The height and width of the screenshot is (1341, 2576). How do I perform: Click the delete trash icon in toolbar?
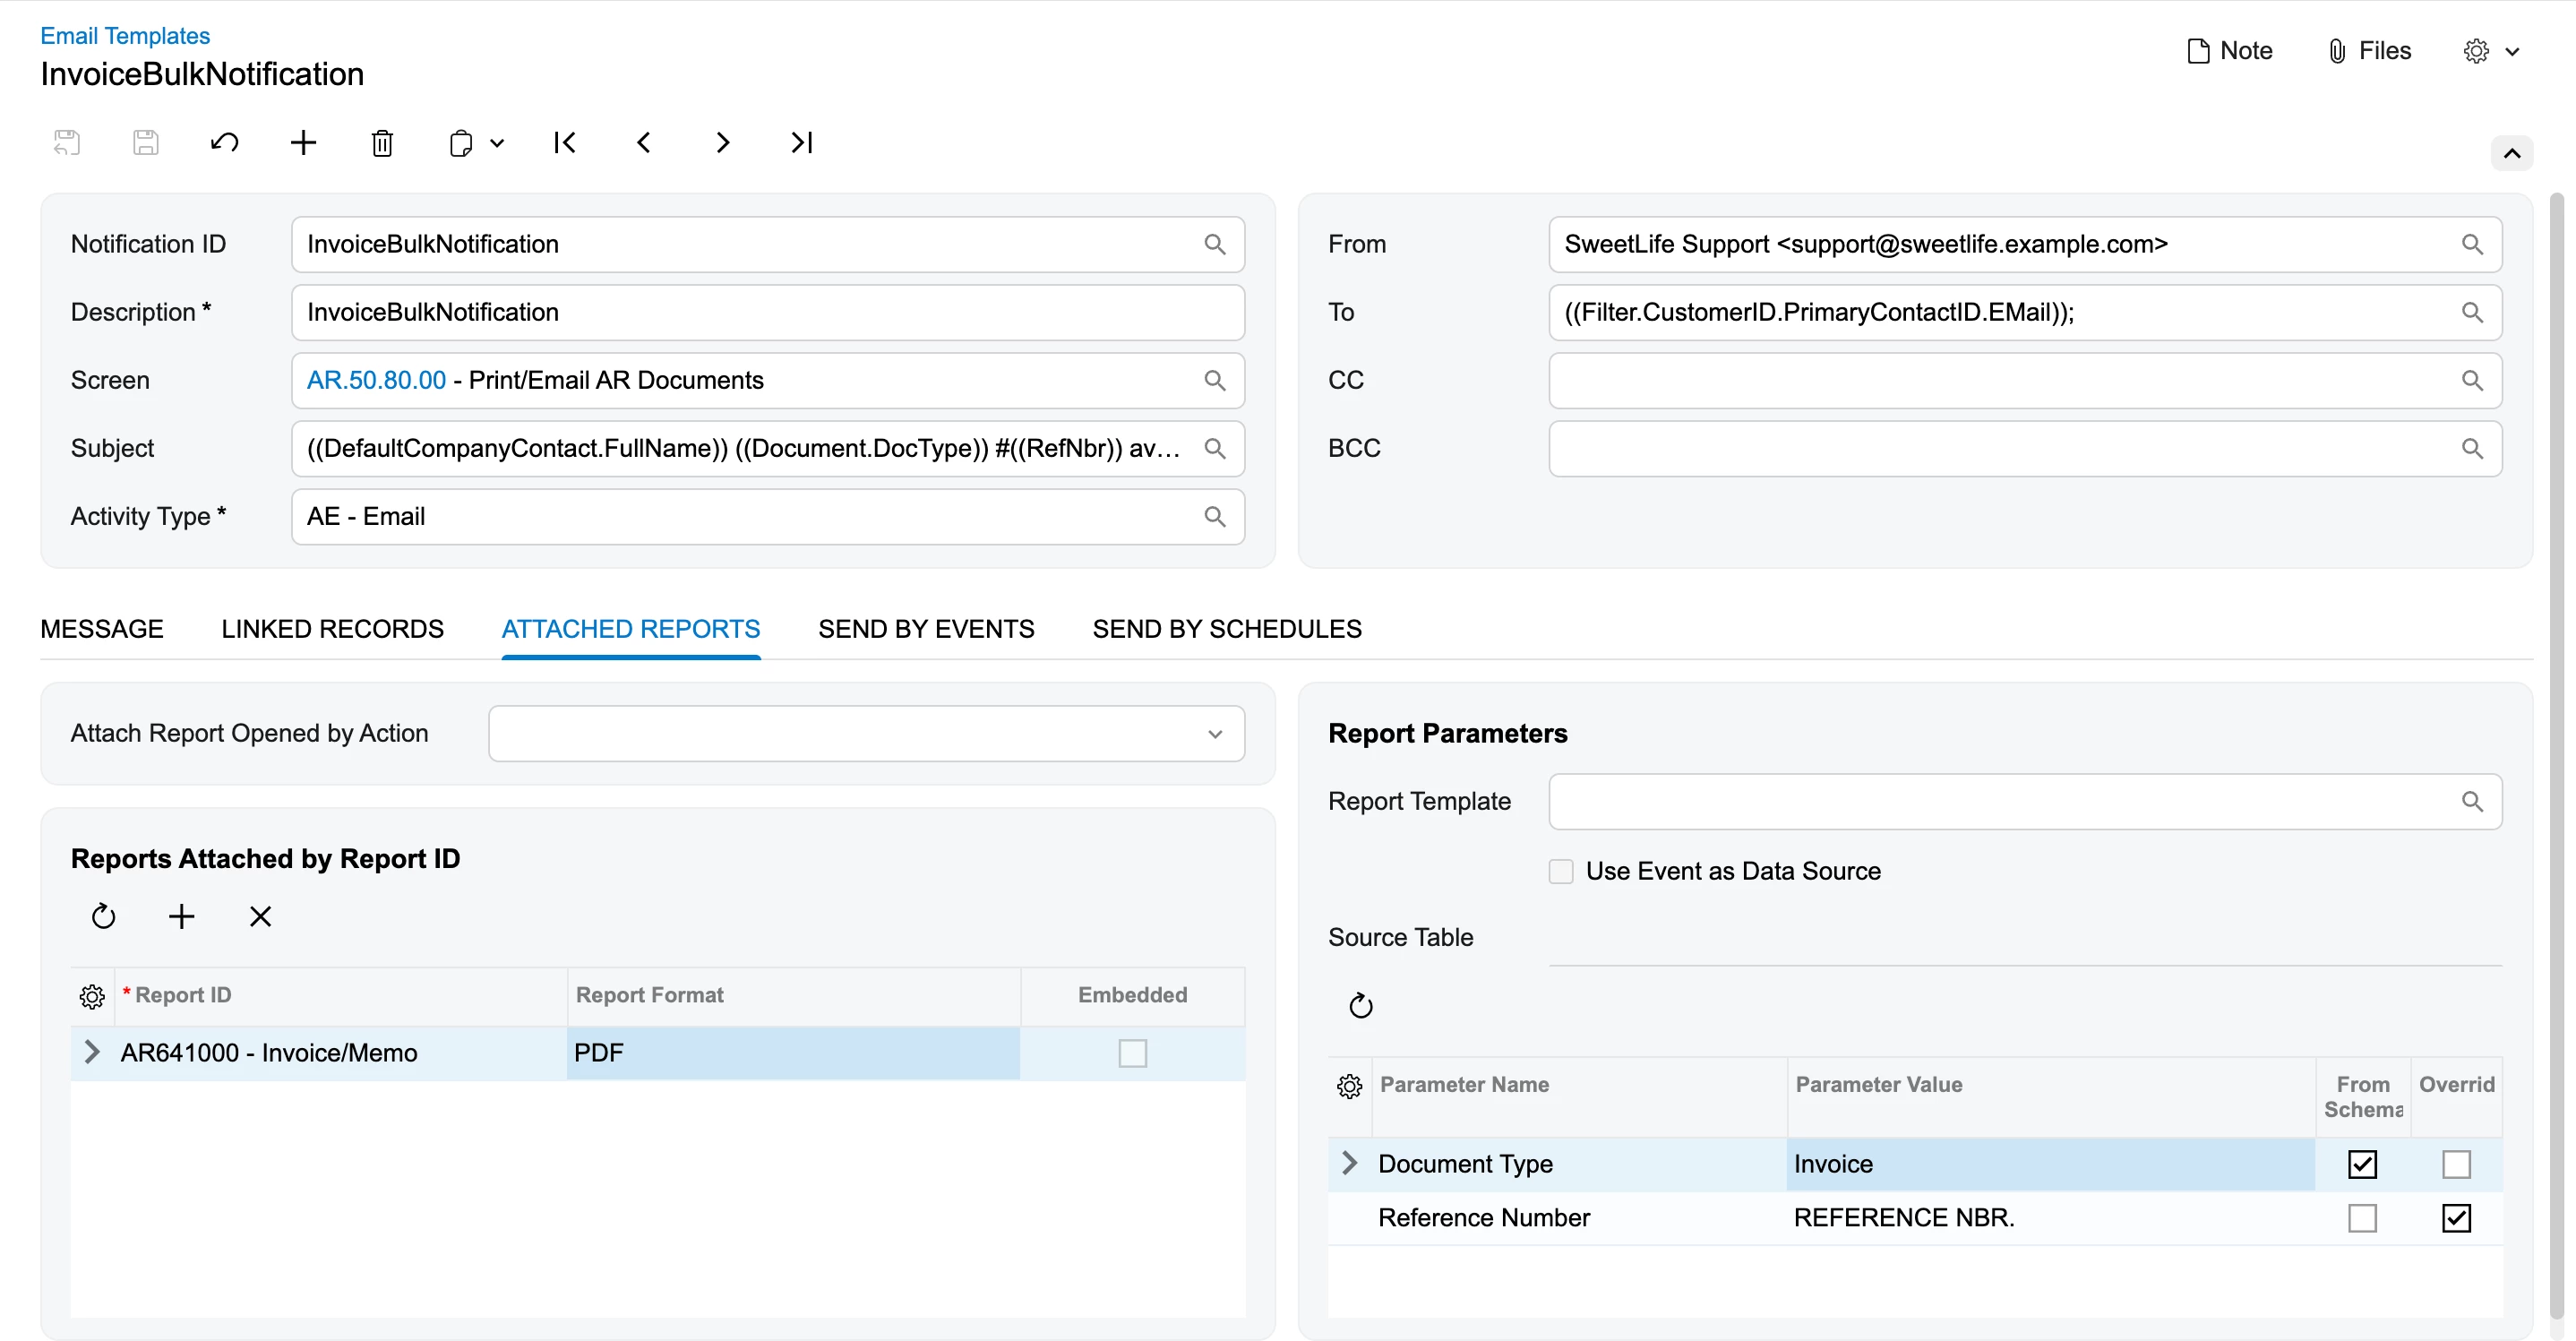[x=382, y=143]
